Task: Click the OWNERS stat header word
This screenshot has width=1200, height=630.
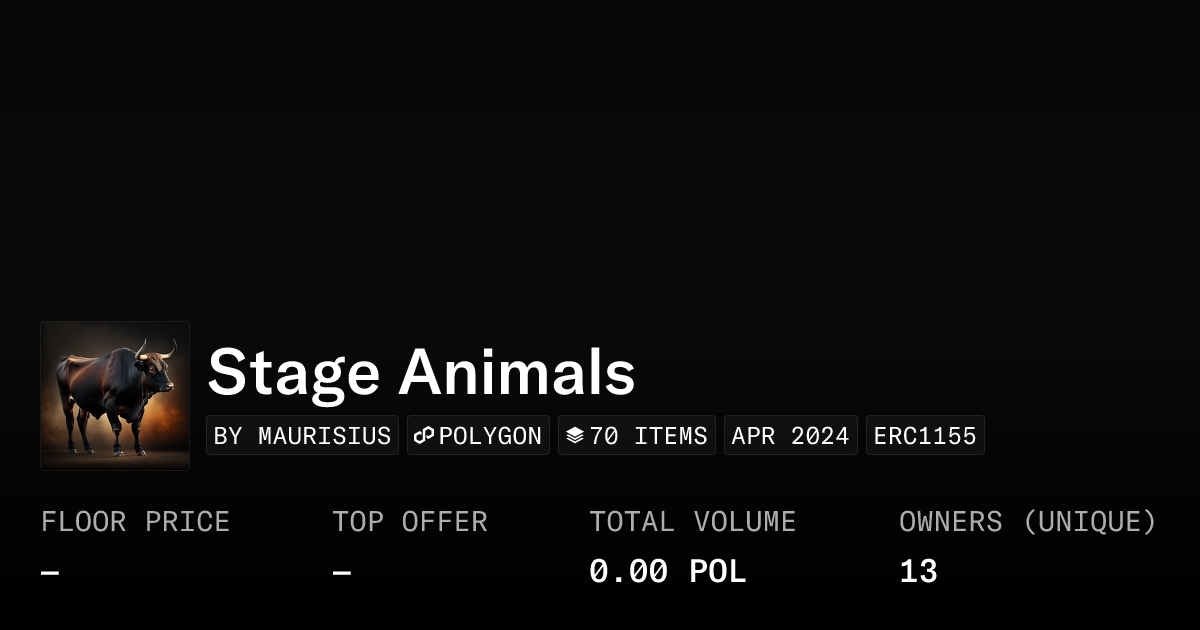Action: point(950,522)
